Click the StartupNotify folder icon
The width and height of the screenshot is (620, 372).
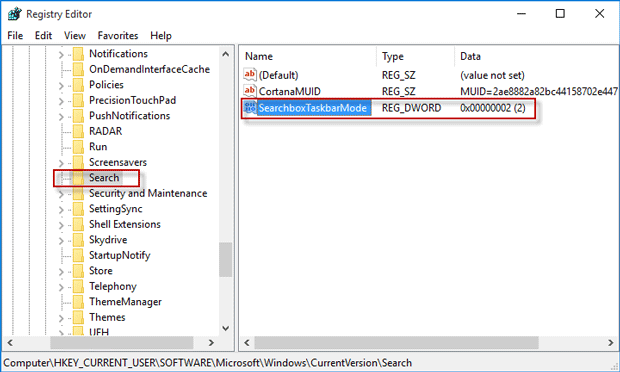pyautogui.click(x=78, y=255)
